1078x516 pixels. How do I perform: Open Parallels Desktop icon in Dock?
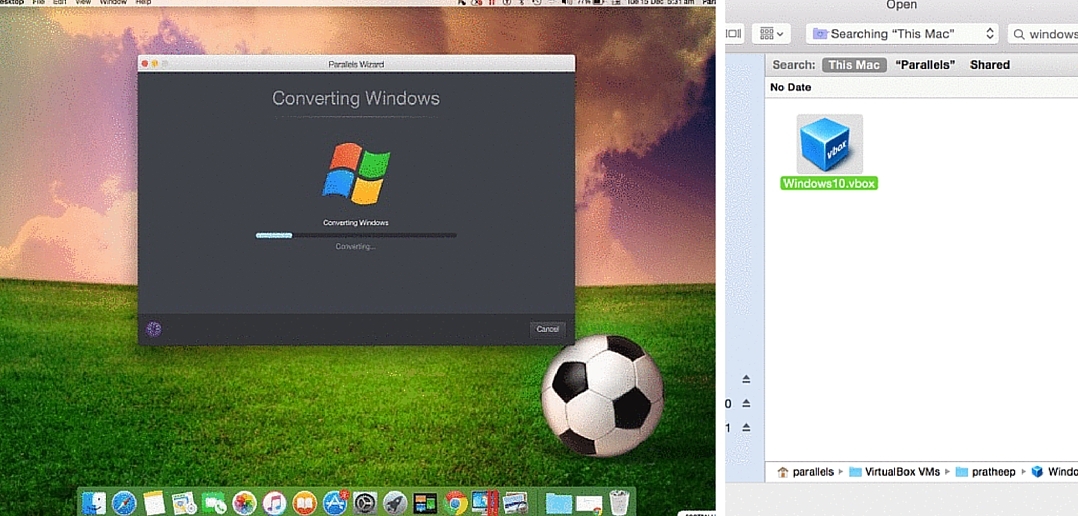pyautogui.click(x=485, y=503)
